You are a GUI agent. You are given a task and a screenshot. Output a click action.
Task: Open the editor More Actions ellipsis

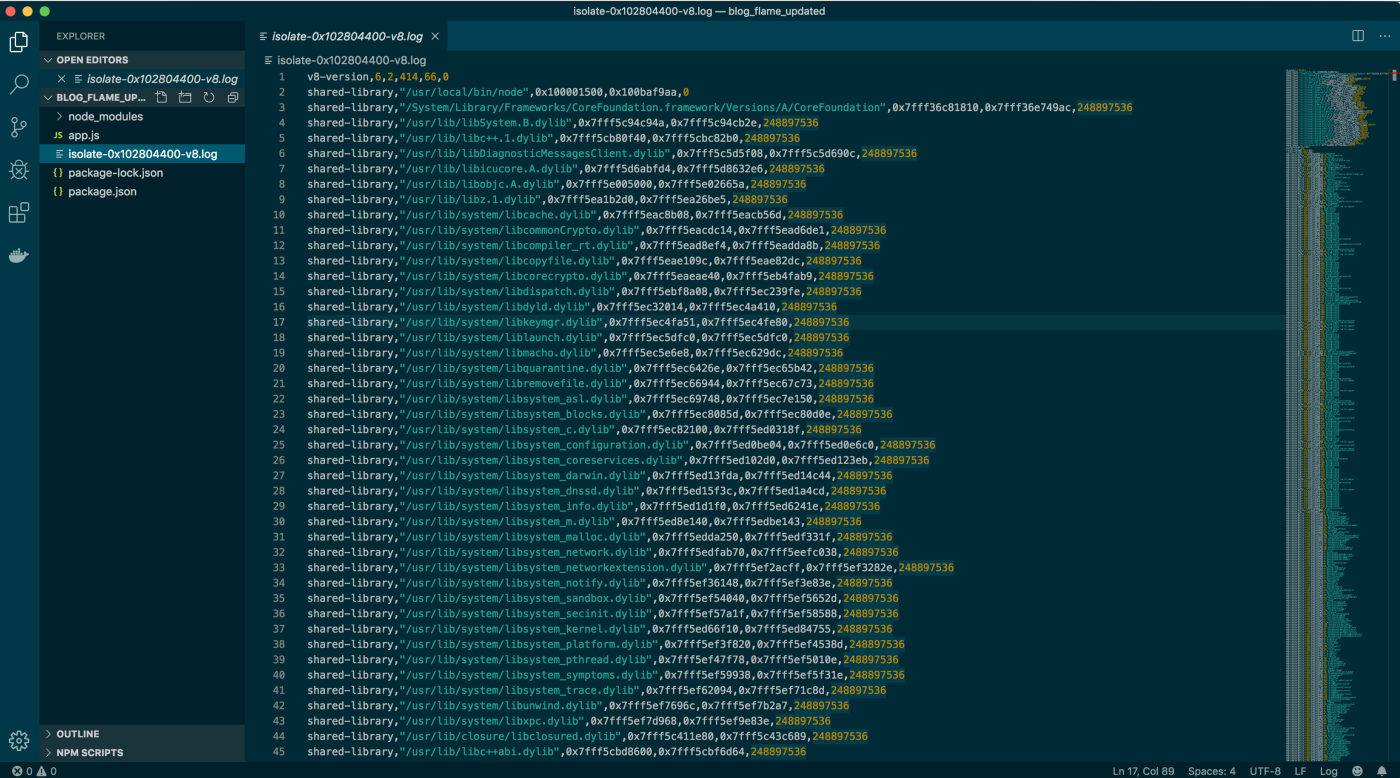pos(1384,36)
